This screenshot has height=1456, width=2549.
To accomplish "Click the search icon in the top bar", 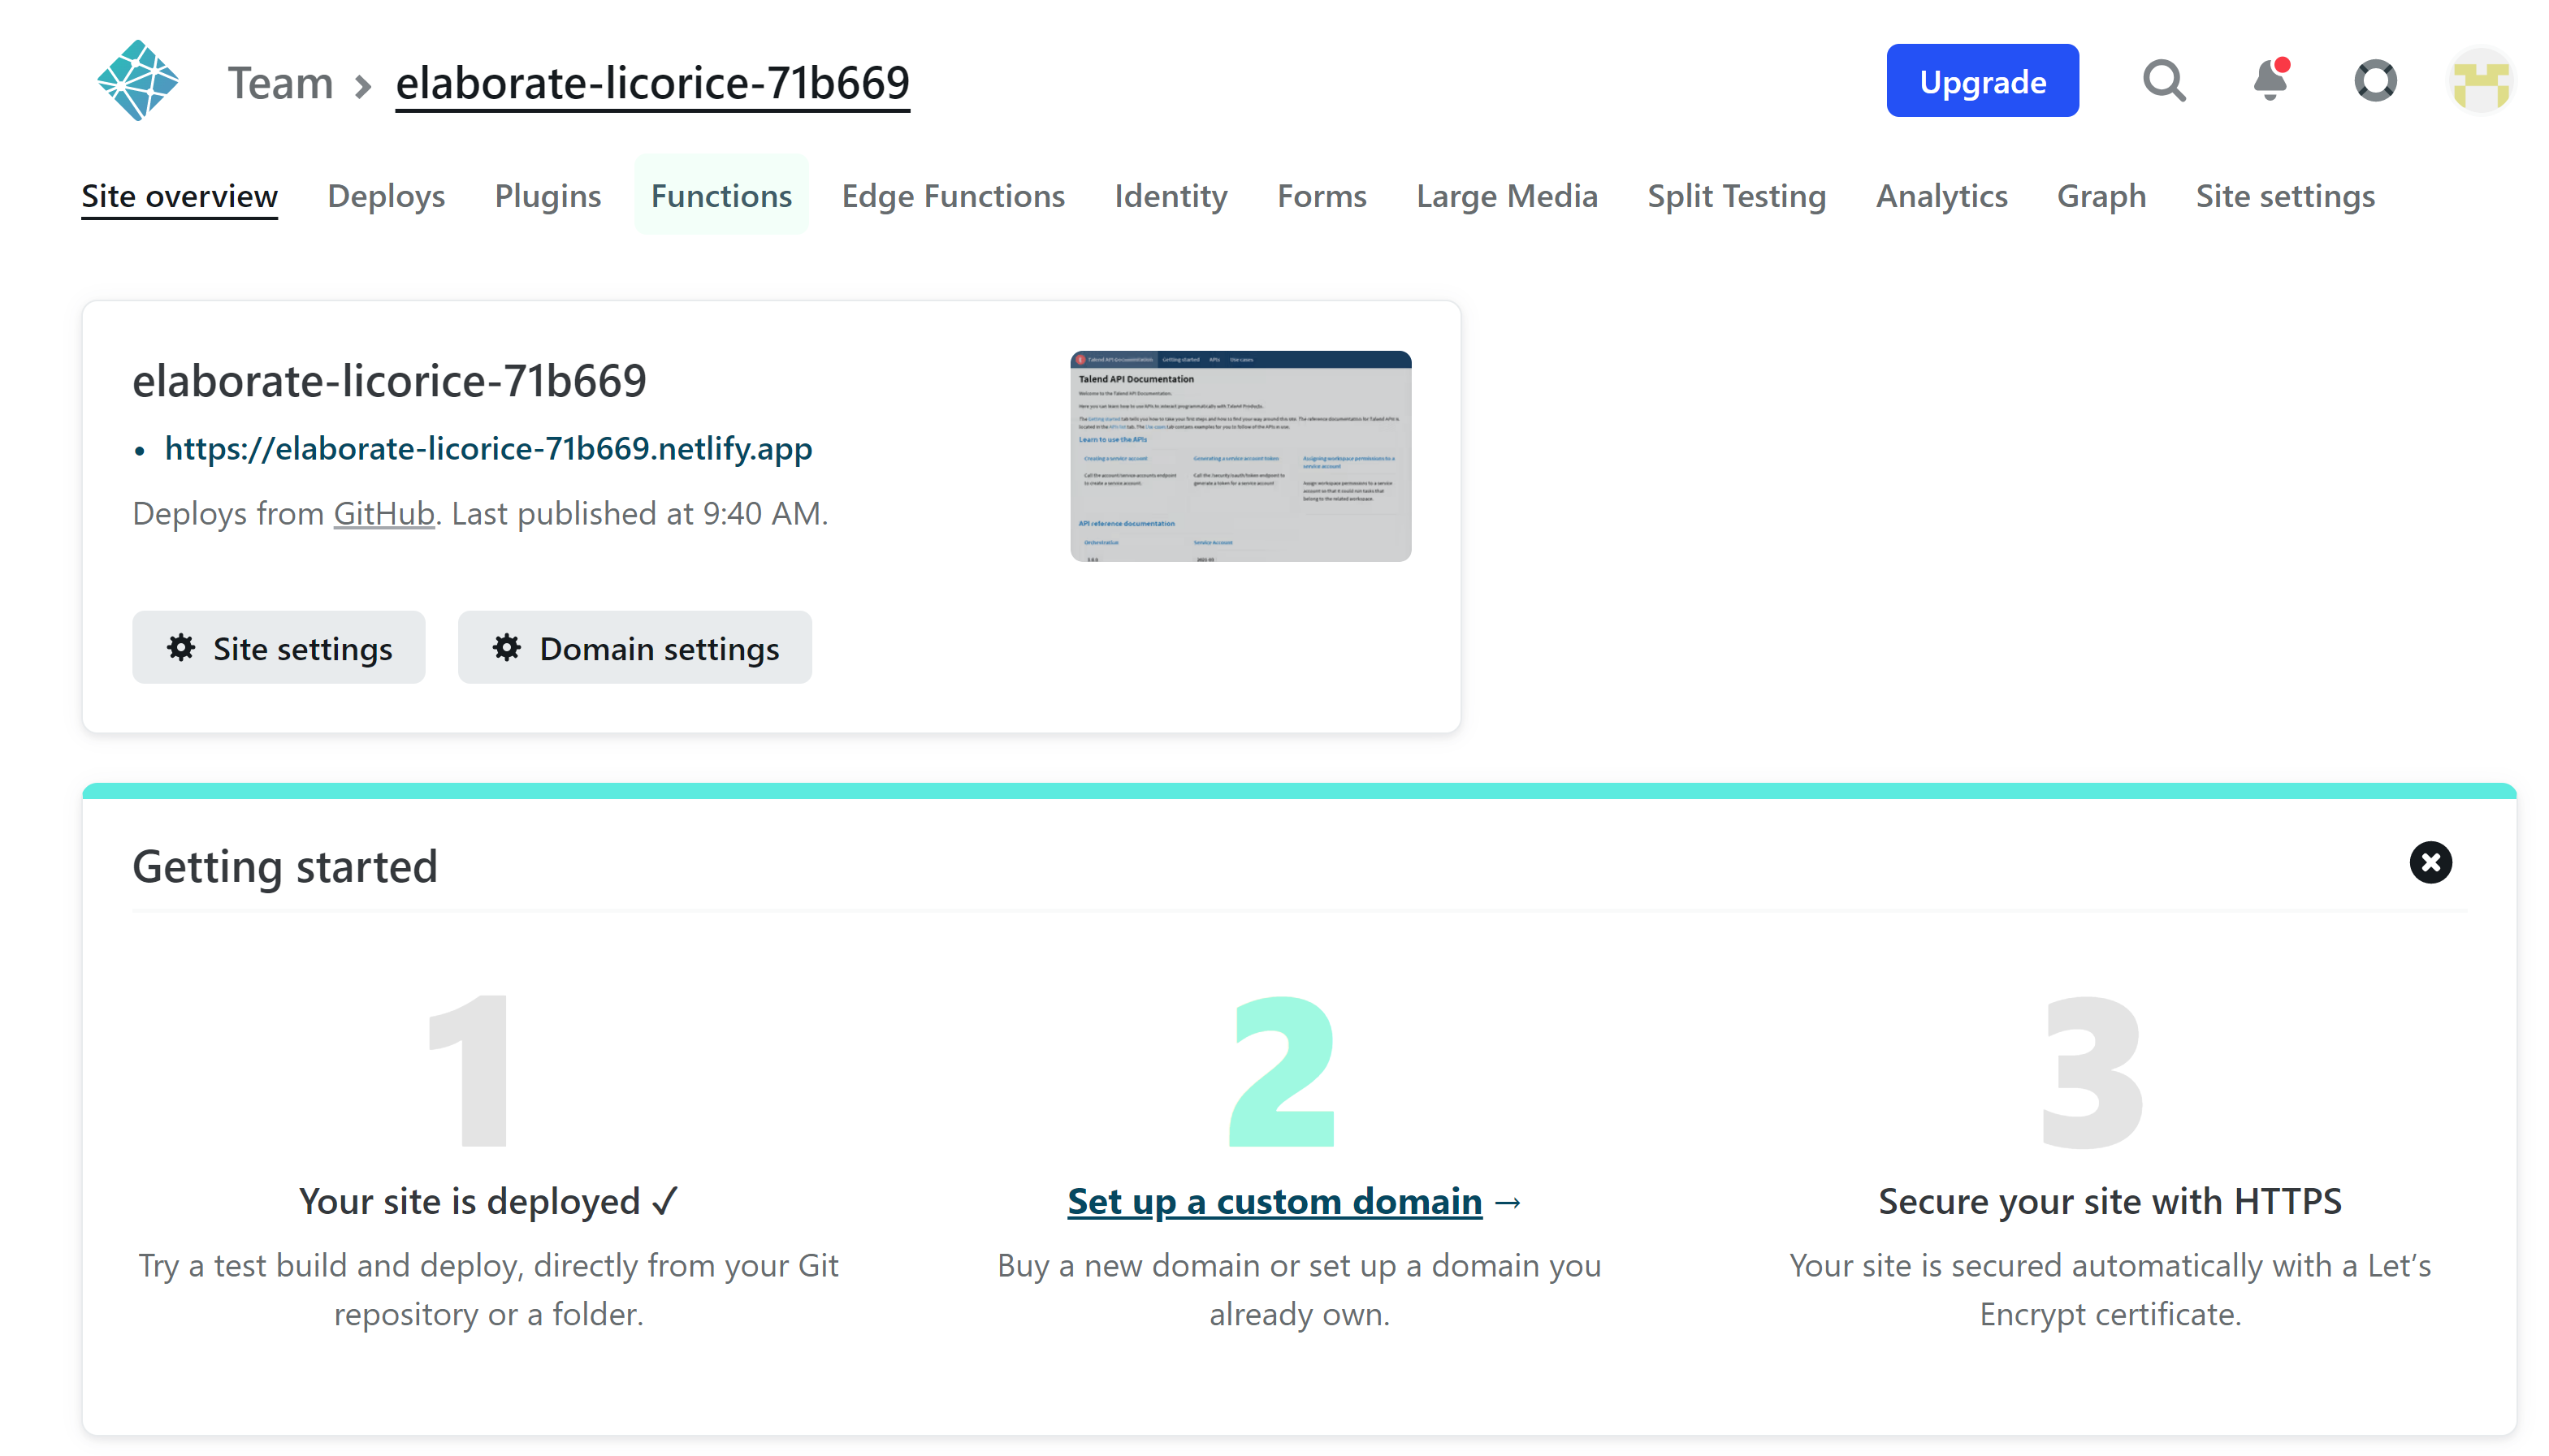I will (2166, 82).
